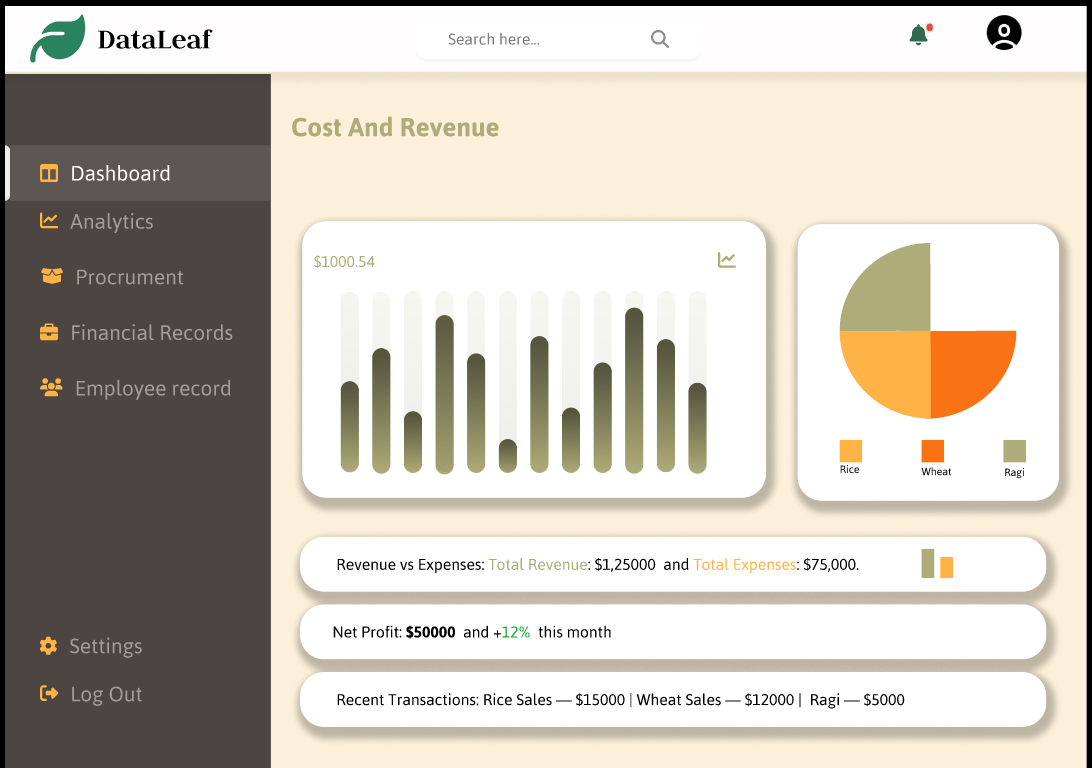Open the notification bell icon

(920, 34)
